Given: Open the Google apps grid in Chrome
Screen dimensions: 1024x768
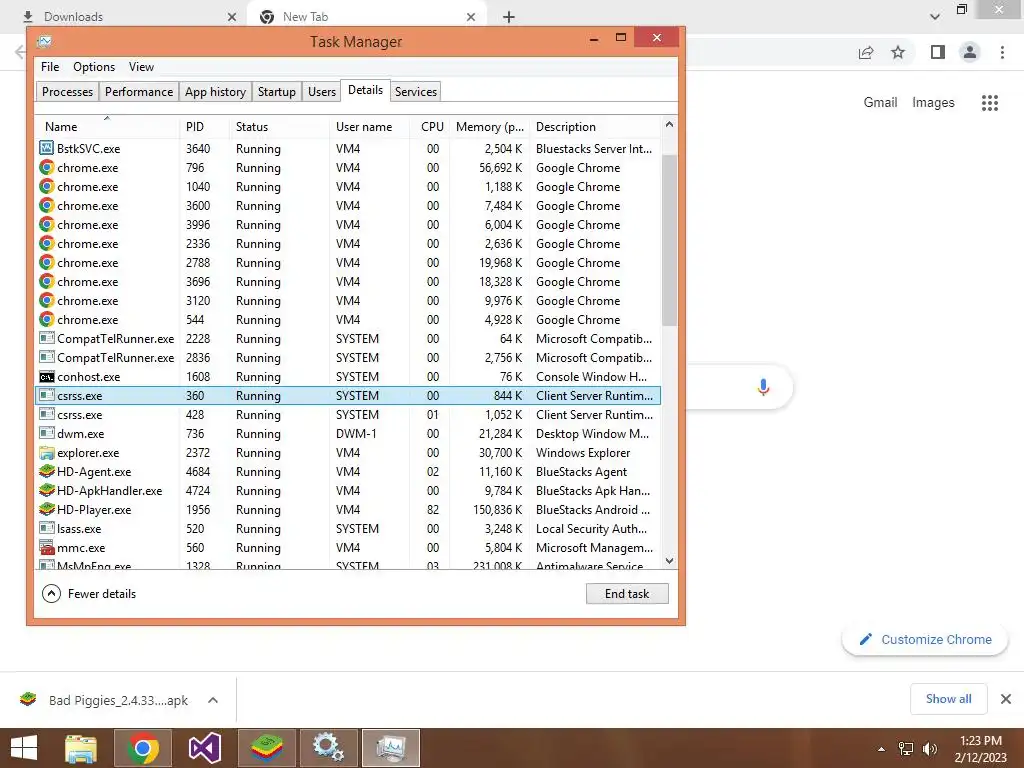Looking at the screenshot, I should click(x=989, y=103).
